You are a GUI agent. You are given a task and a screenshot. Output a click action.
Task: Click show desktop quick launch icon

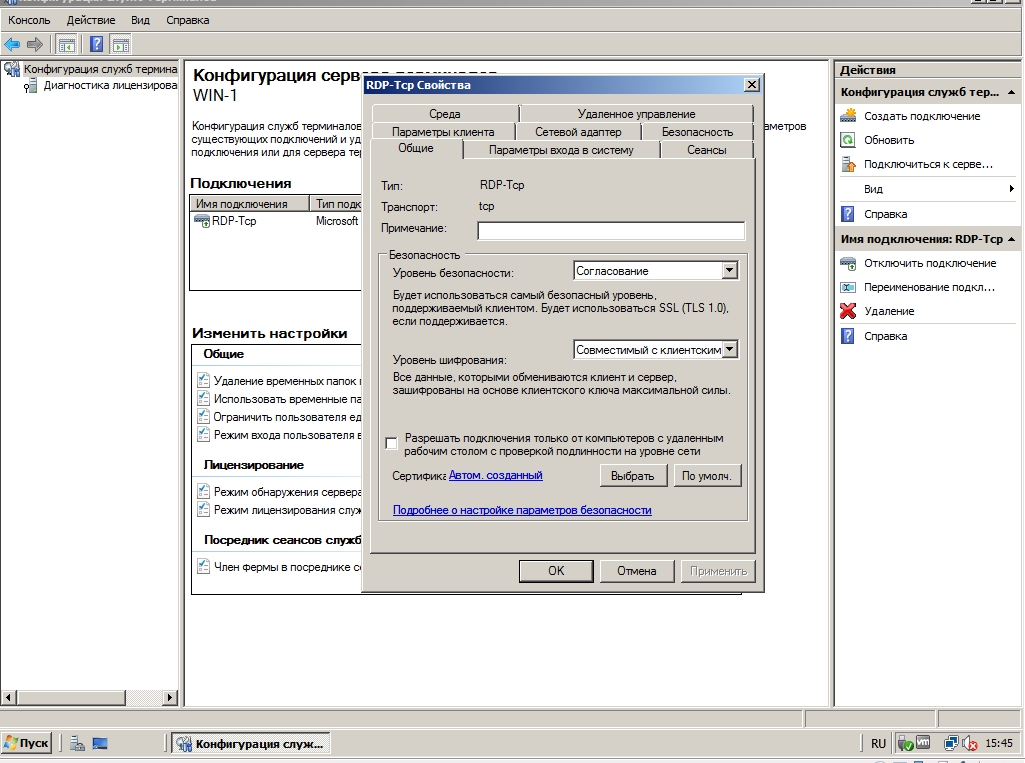click(x=100, y=743)
